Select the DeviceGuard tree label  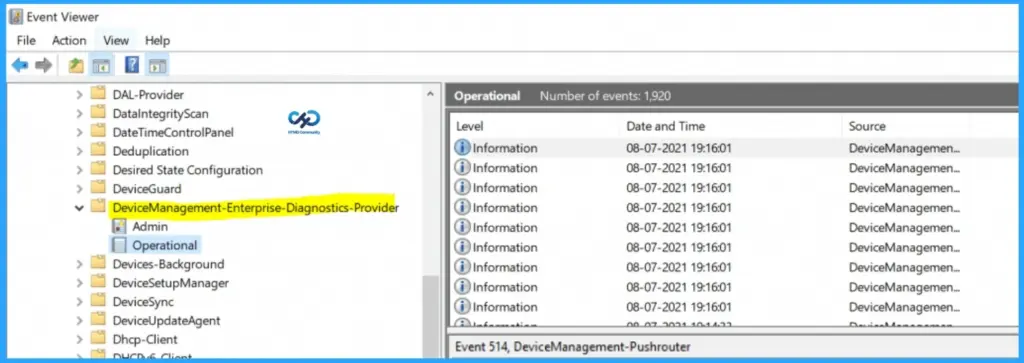point(147,189)
